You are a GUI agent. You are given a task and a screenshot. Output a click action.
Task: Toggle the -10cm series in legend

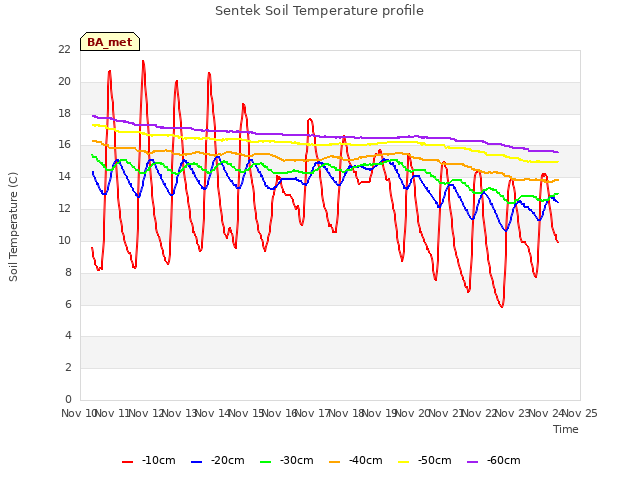coord(149,461)
